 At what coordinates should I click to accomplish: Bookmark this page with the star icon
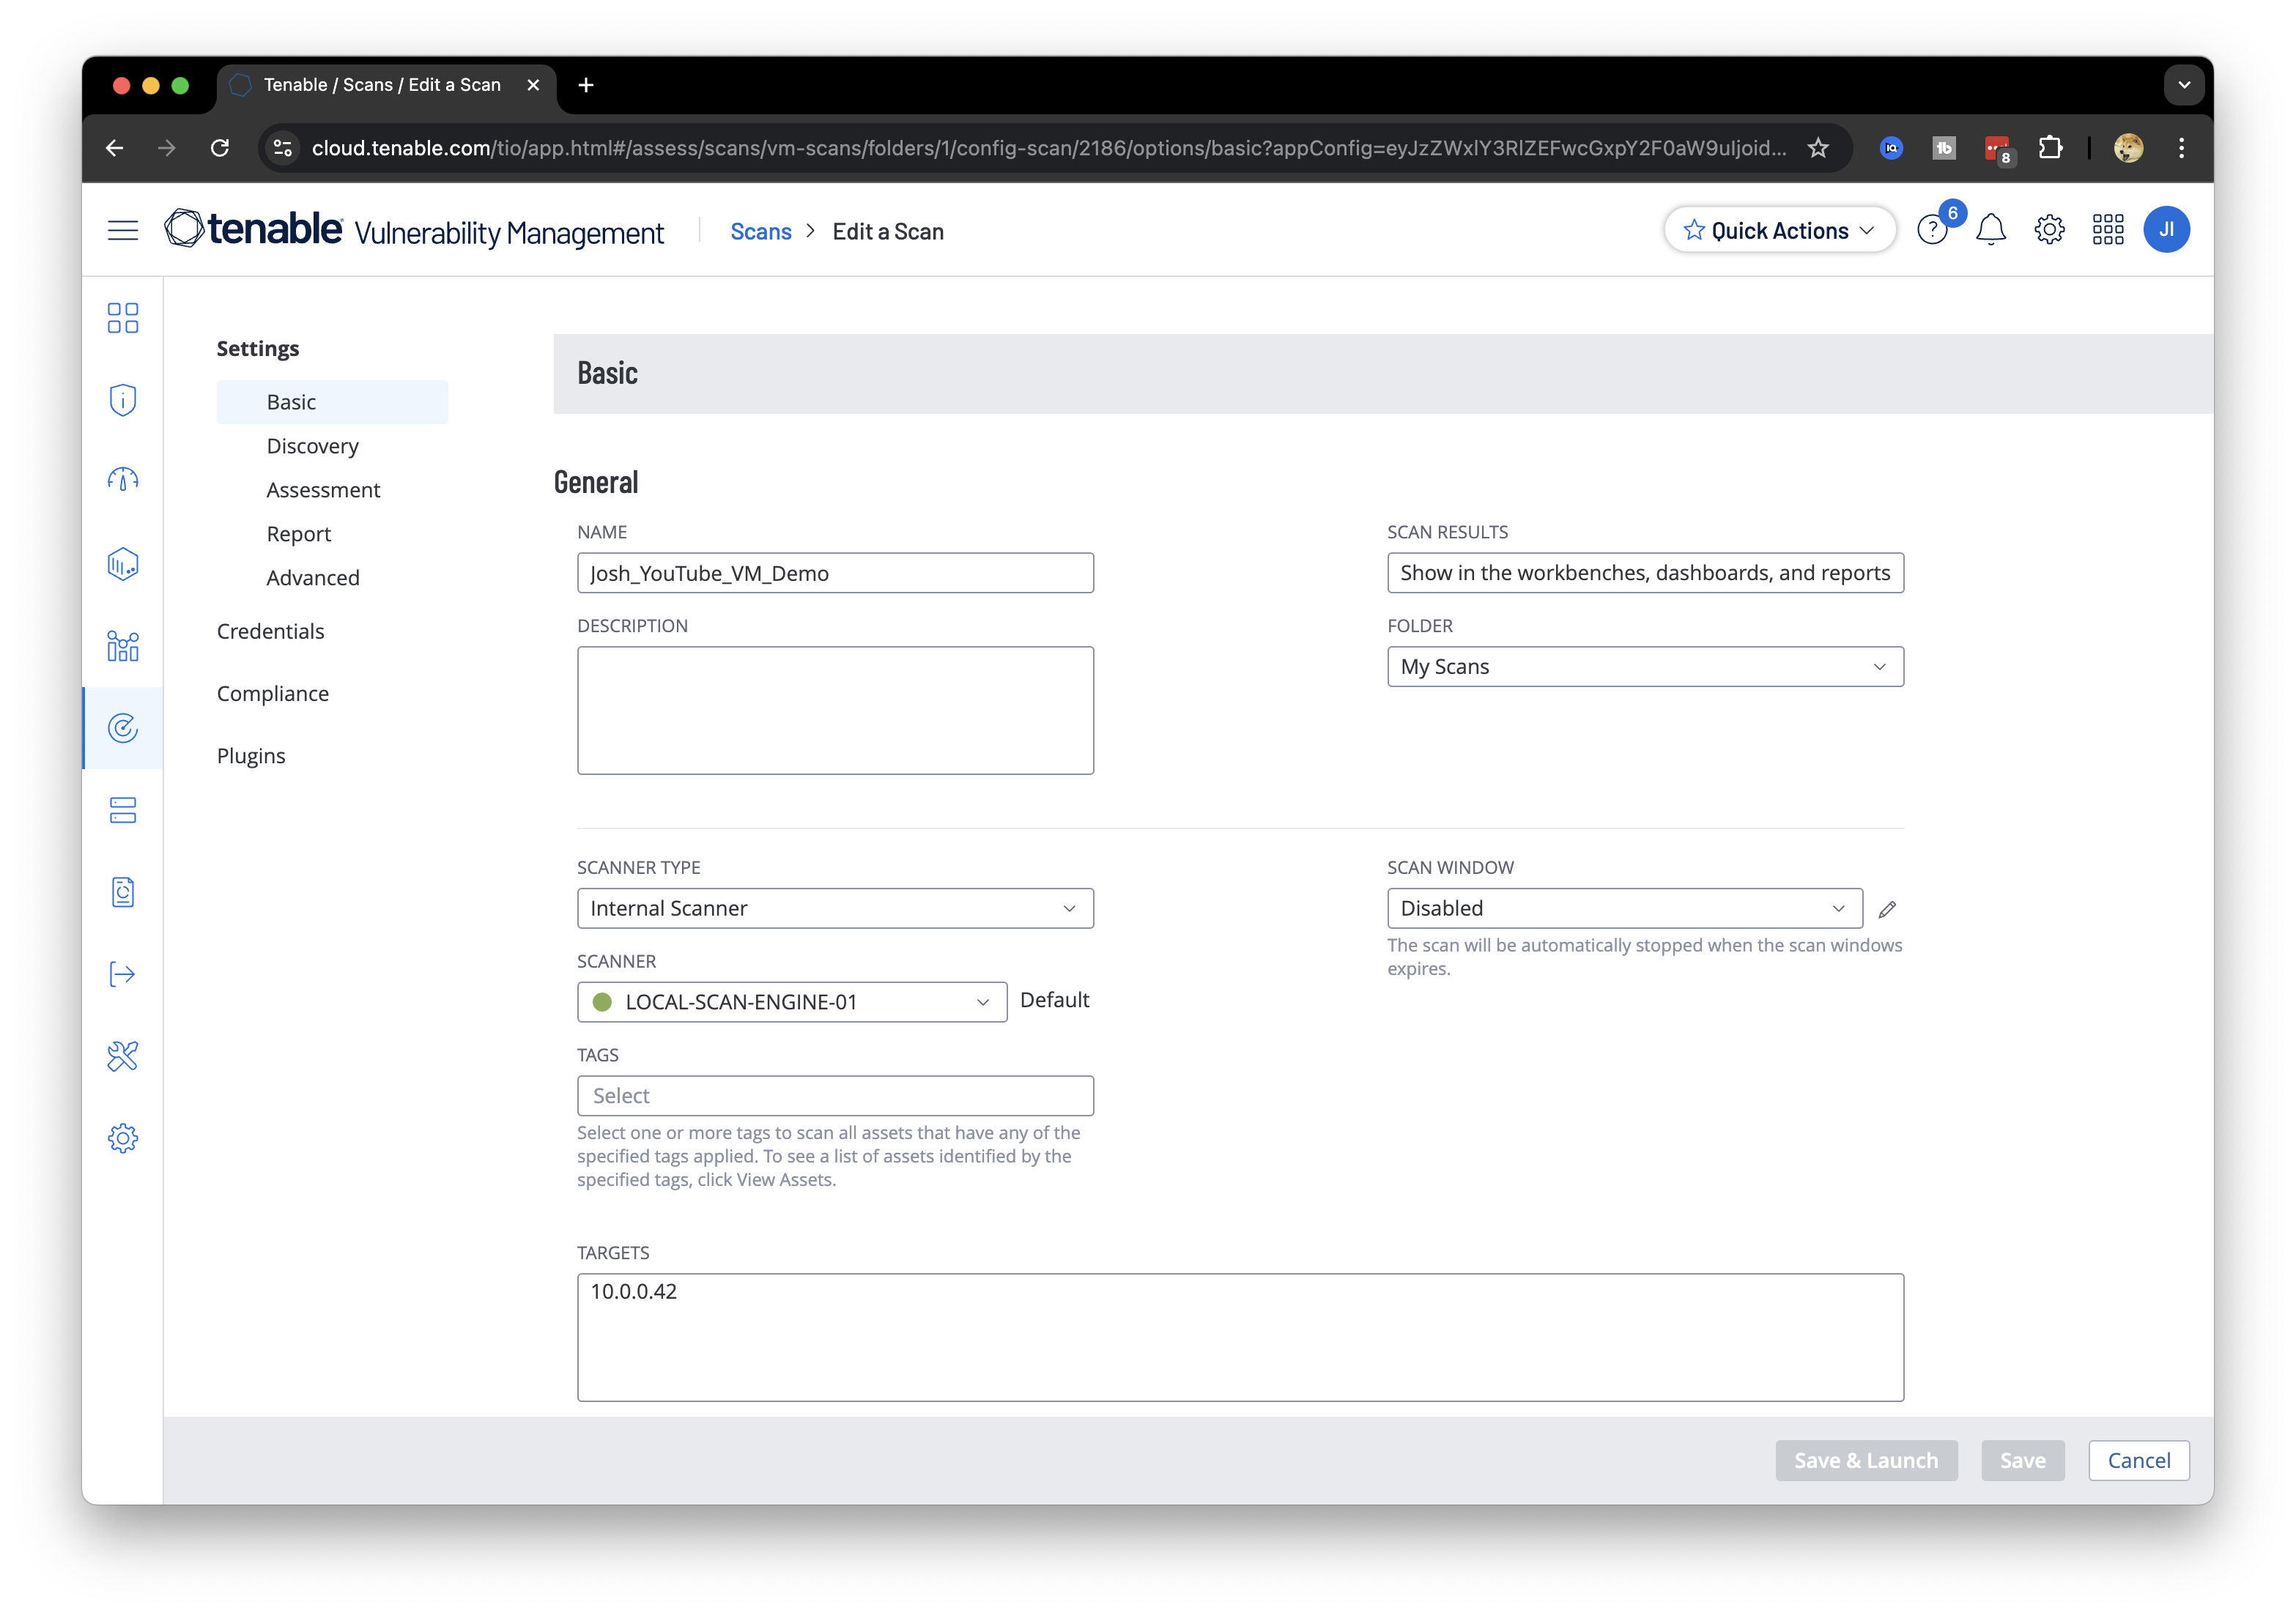point(1818,148)
